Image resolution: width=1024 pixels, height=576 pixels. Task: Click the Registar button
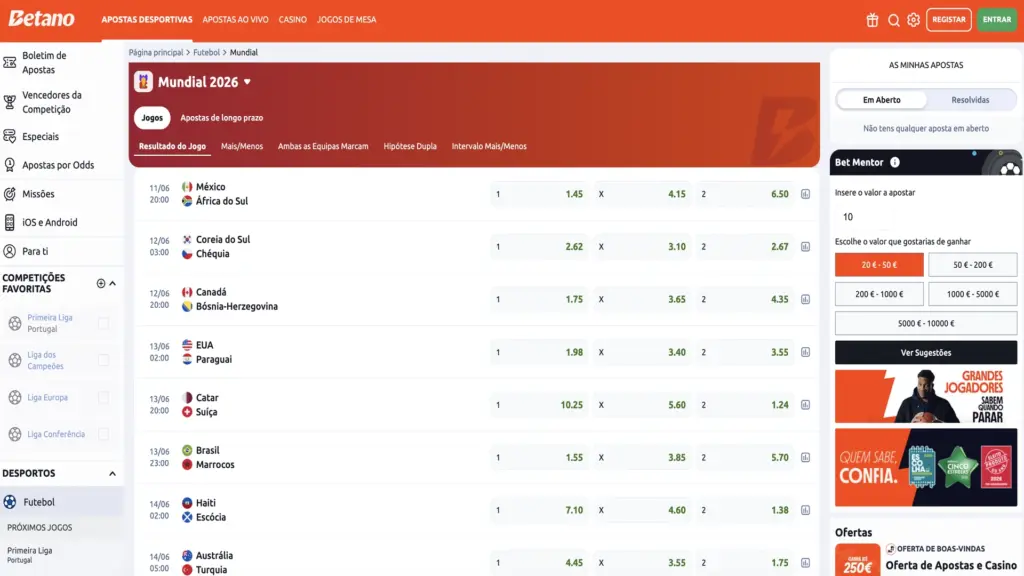pos(948,20)
